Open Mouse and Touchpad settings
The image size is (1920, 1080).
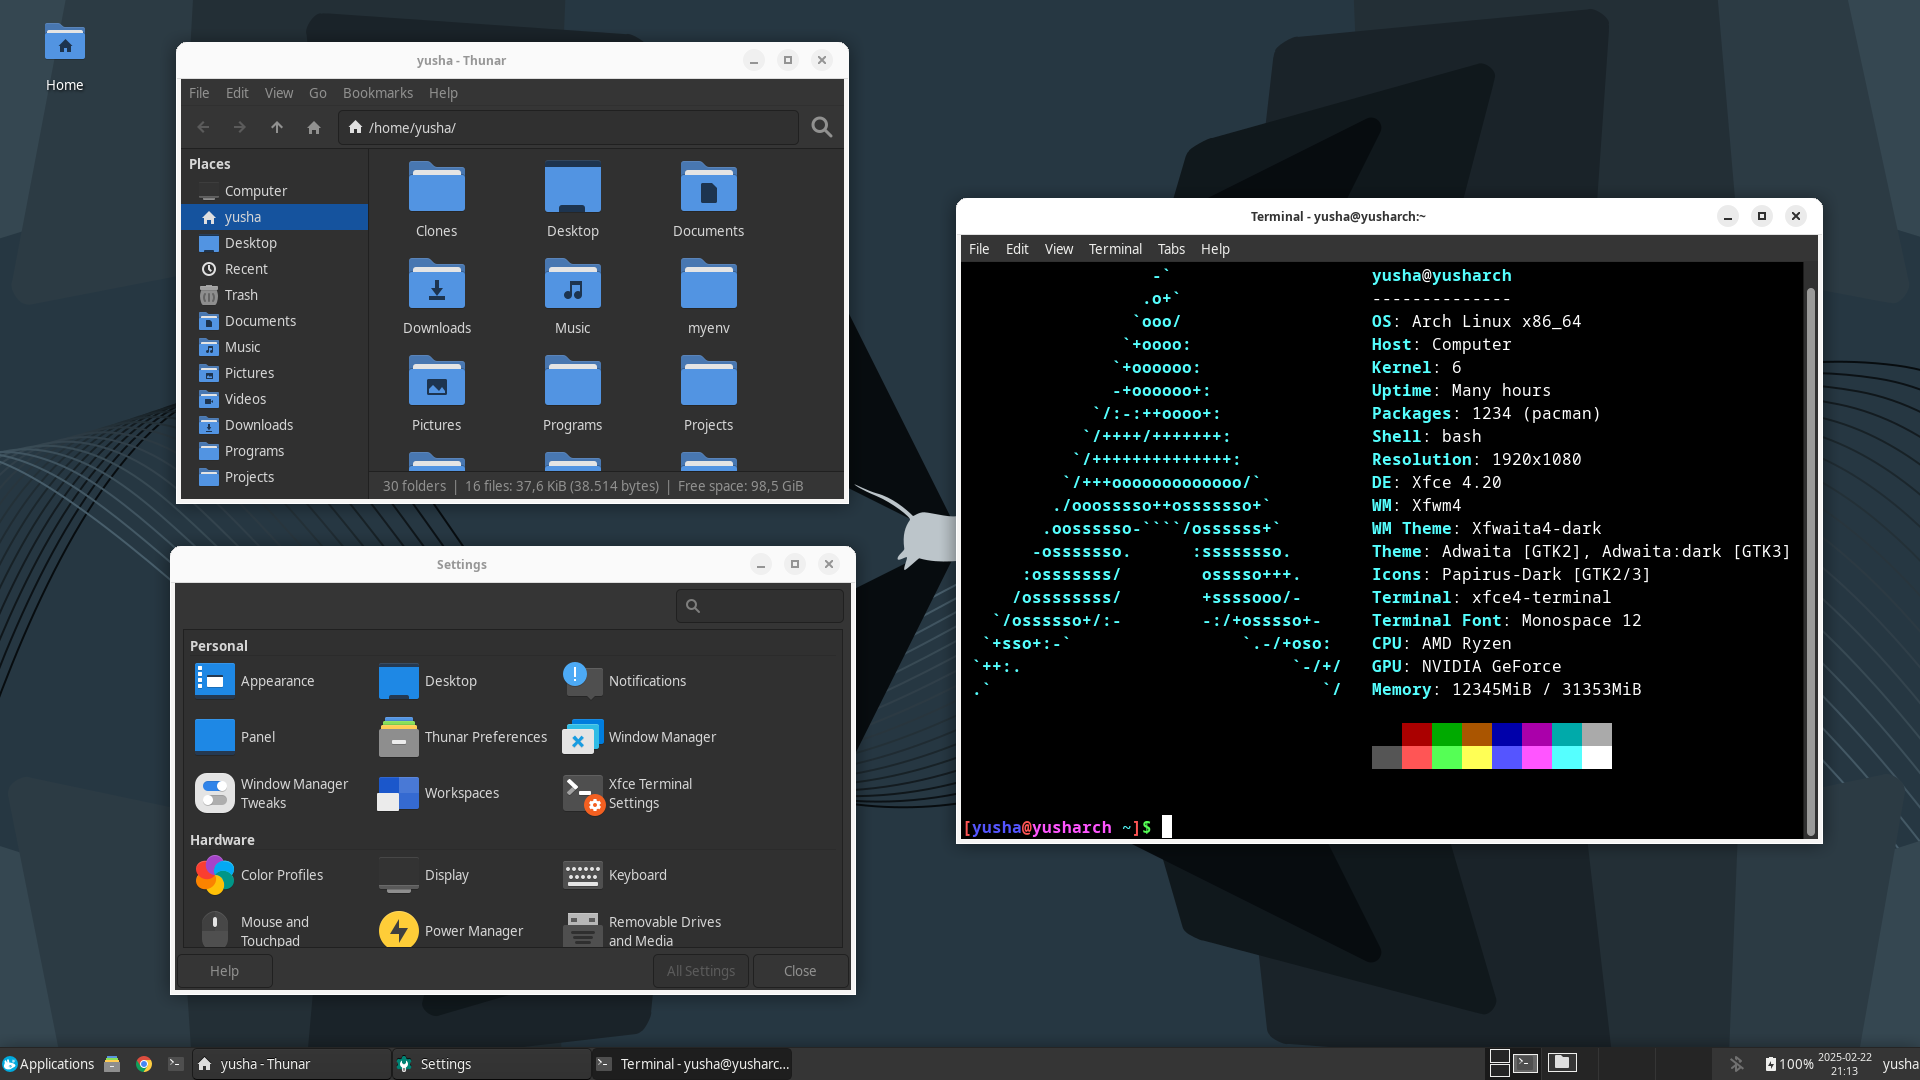tap(253, 930)
